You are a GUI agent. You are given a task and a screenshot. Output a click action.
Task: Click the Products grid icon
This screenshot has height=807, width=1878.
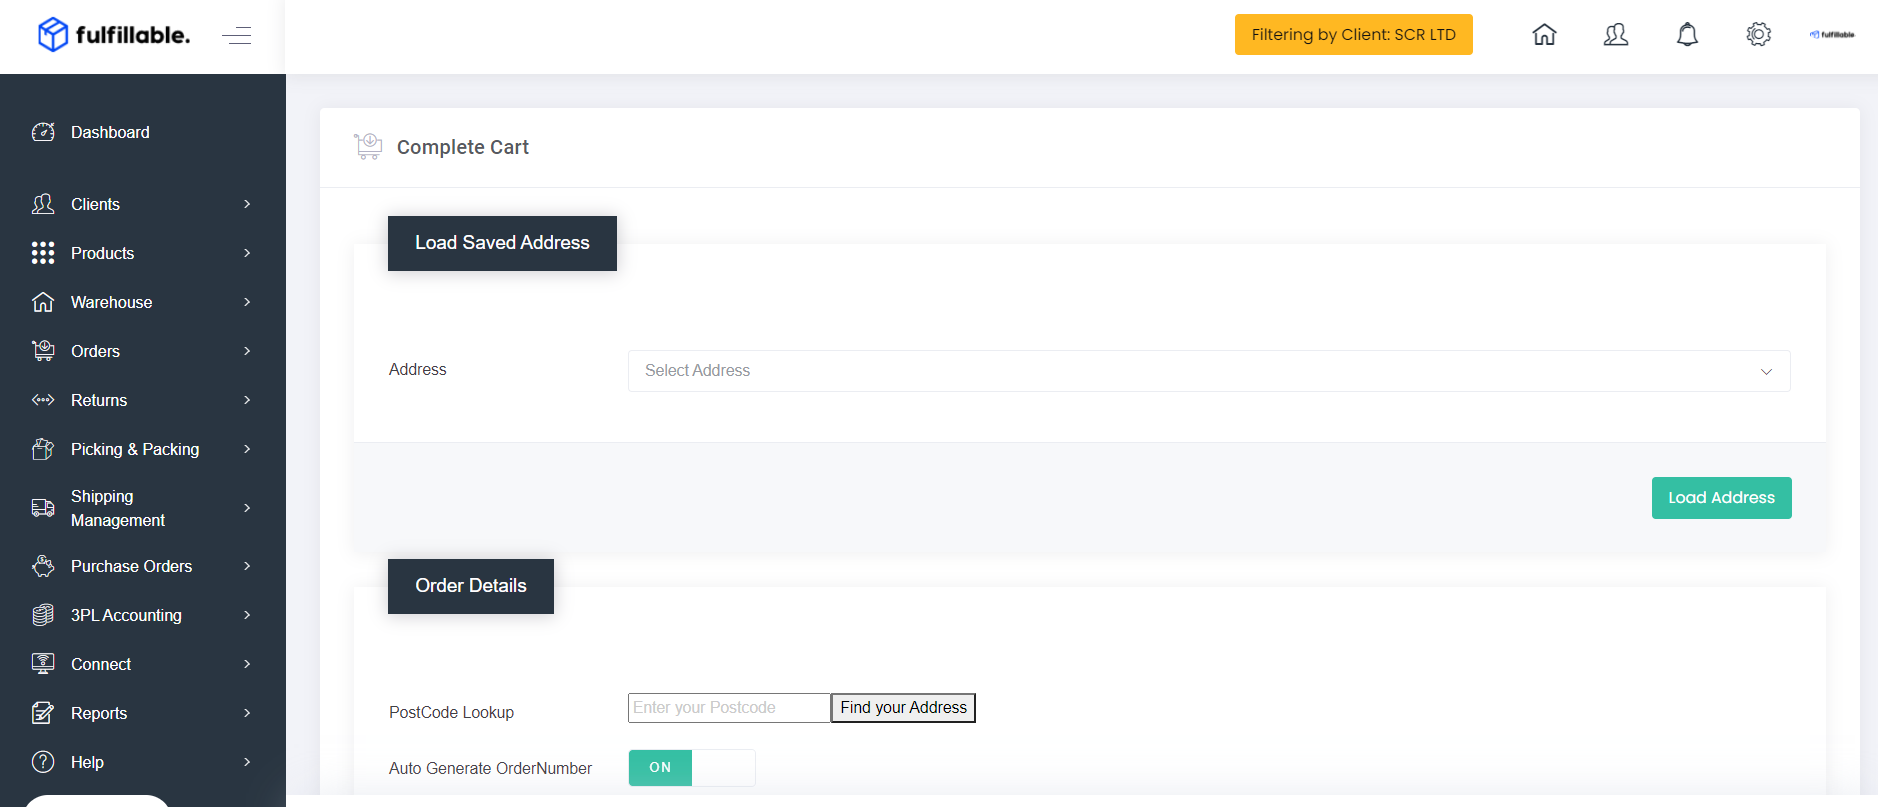(43, 253)
